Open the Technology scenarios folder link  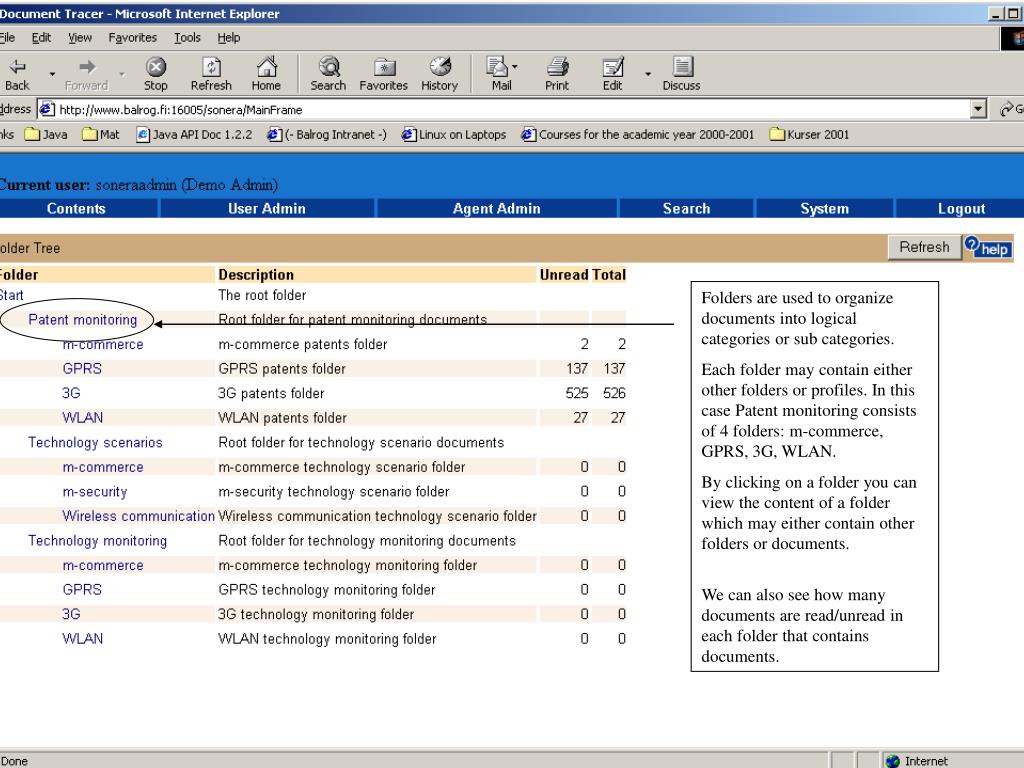tap(95, 442)
